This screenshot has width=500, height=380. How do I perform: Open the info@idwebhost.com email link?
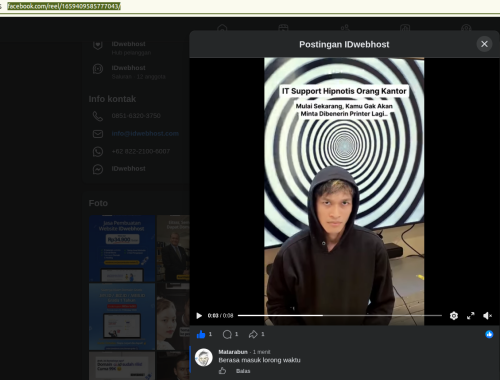[x=145, y=134]
